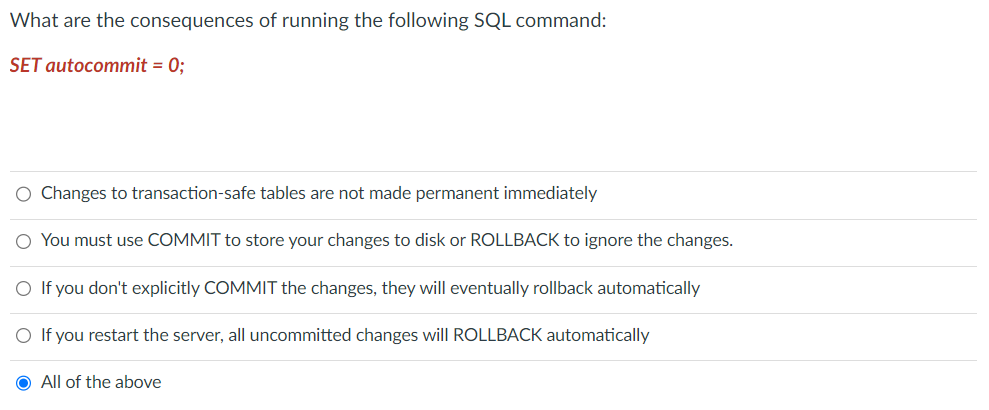Viewport: 989px width, 410px height.
Task: Click 'ROLLBACK automatically' in the server restart option
Action: (x=551, y=335)
